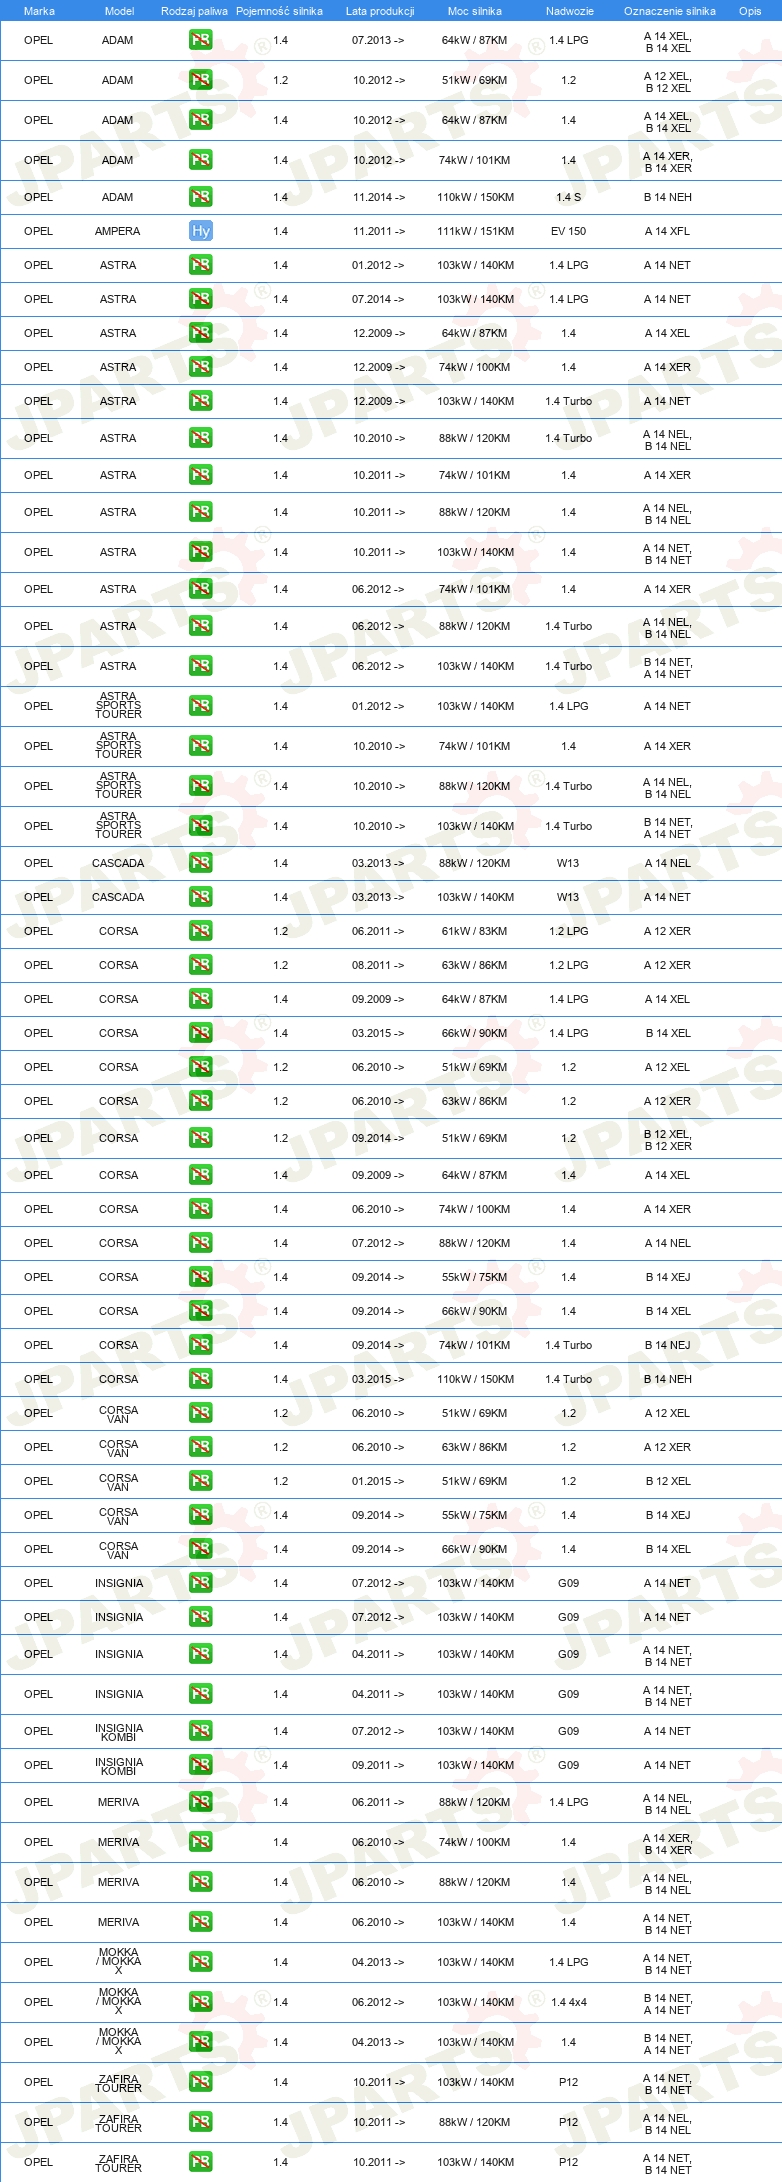Click the Opis column header
The height and width of the screenshot is (2182, 782).
coord(750,11)
